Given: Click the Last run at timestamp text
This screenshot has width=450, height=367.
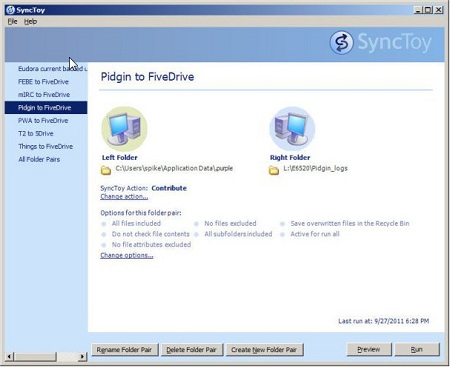Looking at the screenshot, I should (x=384, y=321).
